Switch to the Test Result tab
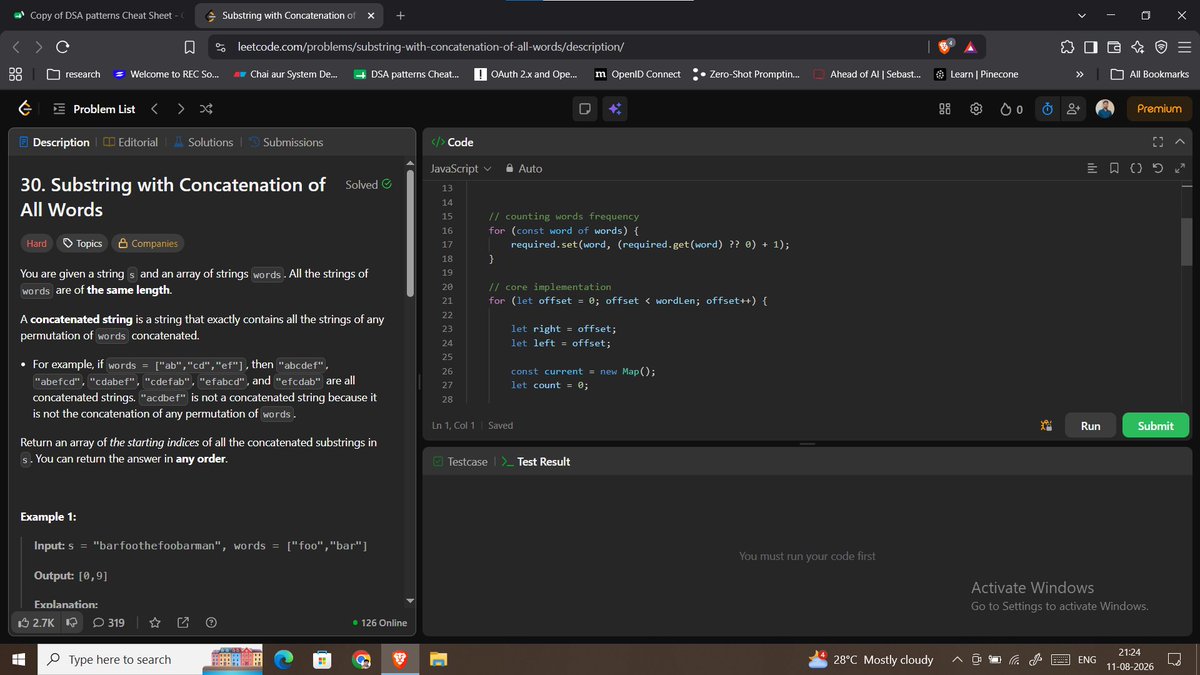Viewport: 1200px width, 675px height. (x=535, y=461)
